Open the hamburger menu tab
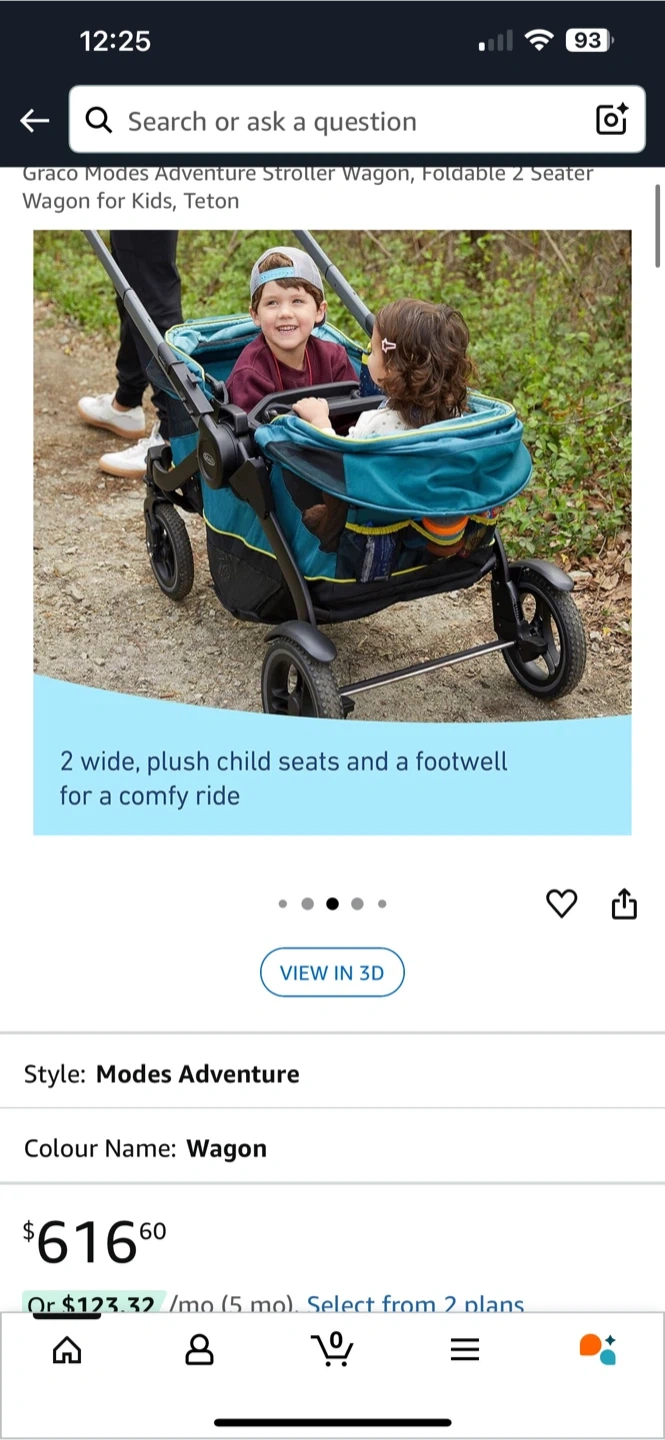This screenshot has height=1440, width=665. 465,1350
